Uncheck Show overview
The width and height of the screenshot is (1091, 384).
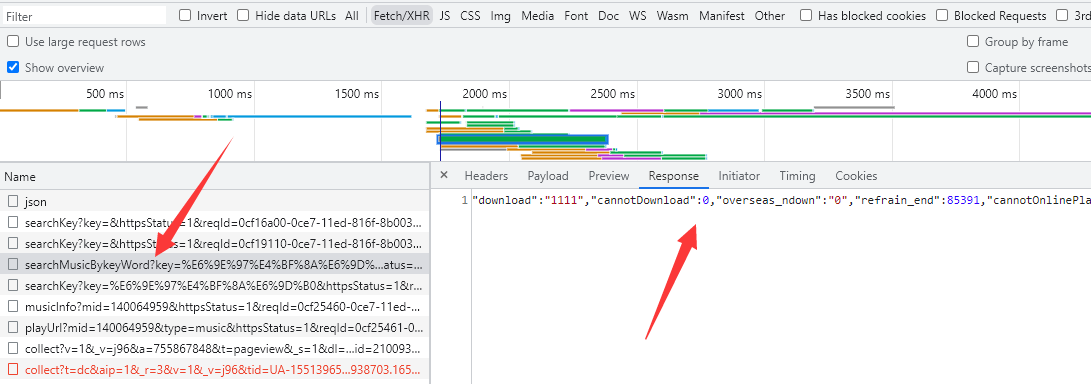click(13, 67)
